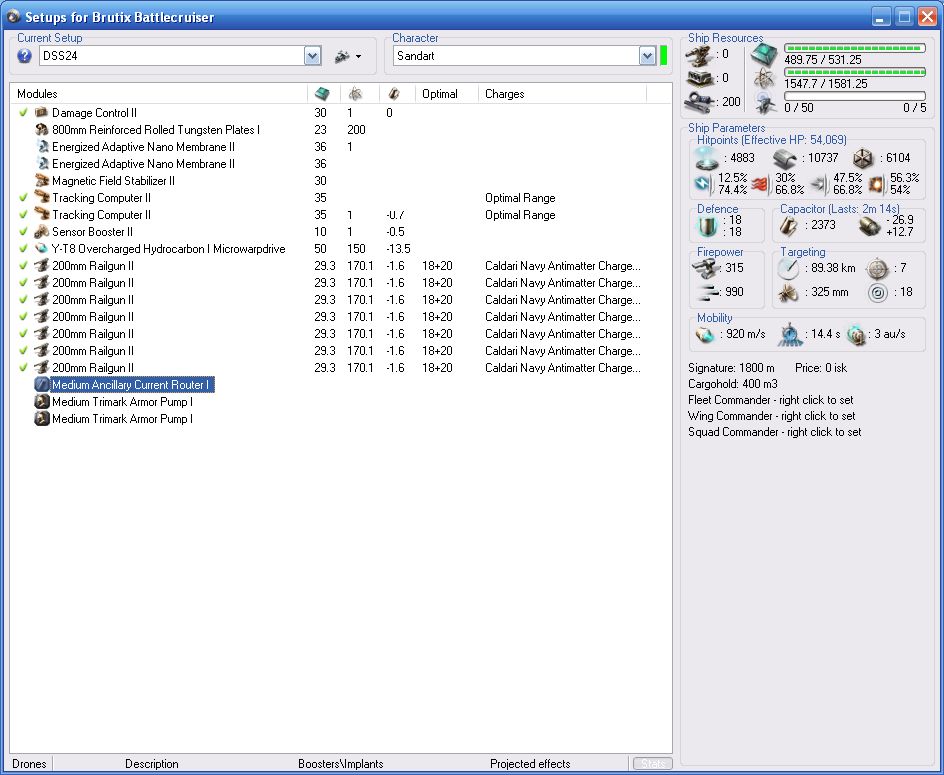Click the Sensor Booster II module icon
The image size is (944, 775).
[x=42, y=232]
